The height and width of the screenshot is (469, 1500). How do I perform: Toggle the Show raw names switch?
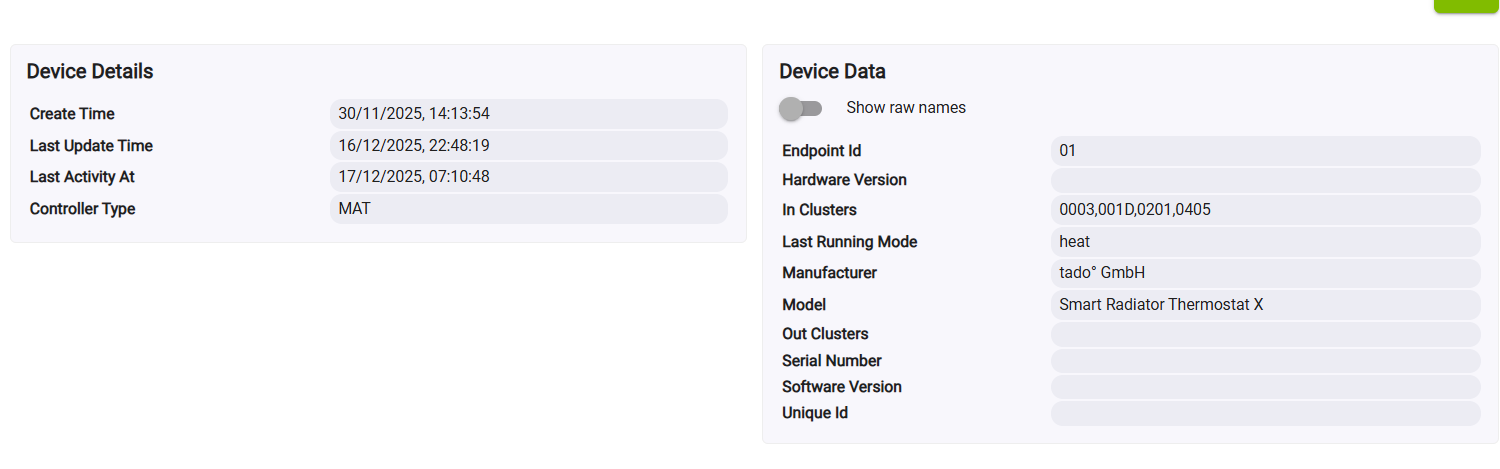click(x=800, y=108)
